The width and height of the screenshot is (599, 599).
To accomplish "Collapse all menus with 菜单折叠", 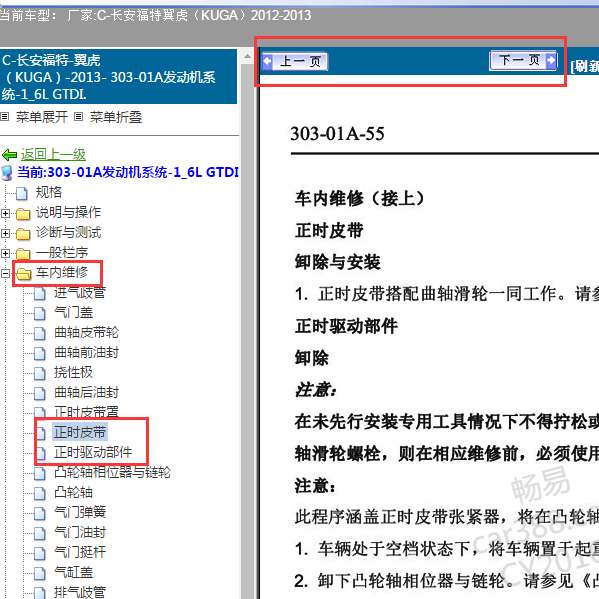I will pos(116,117).
